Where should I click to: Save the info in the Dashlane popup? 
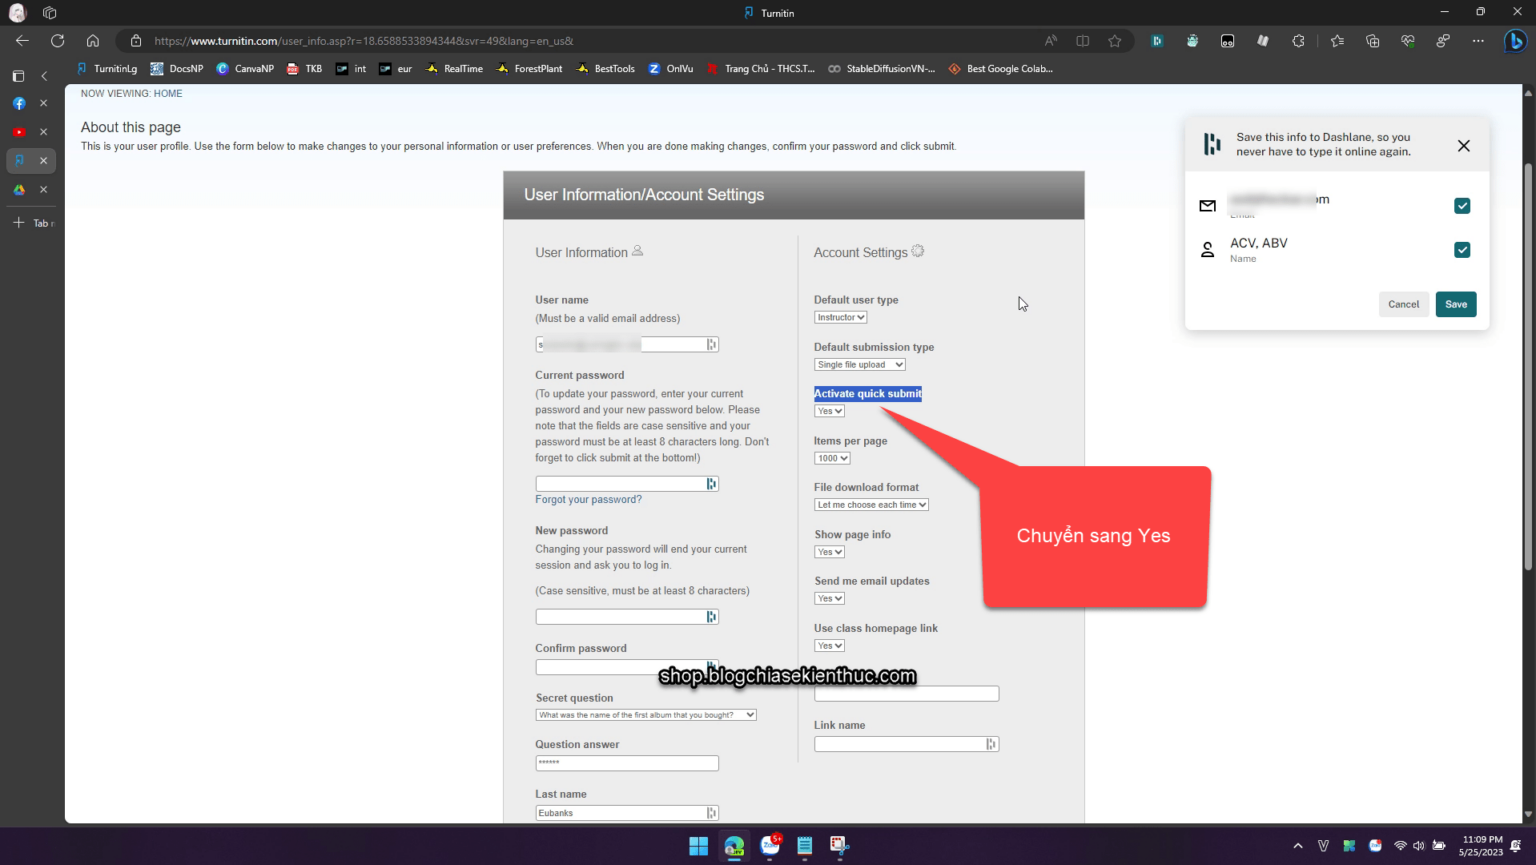tap(1455, 304)
